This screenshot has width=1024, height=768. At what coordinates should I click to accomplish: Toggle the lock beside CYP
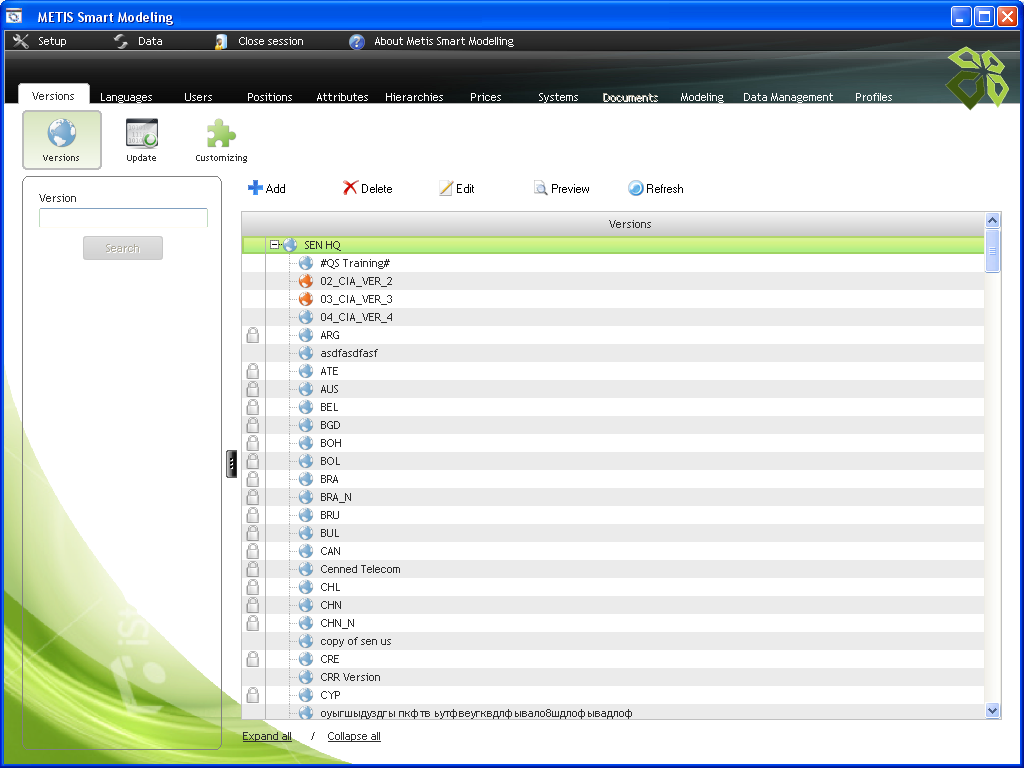[253, 695]
